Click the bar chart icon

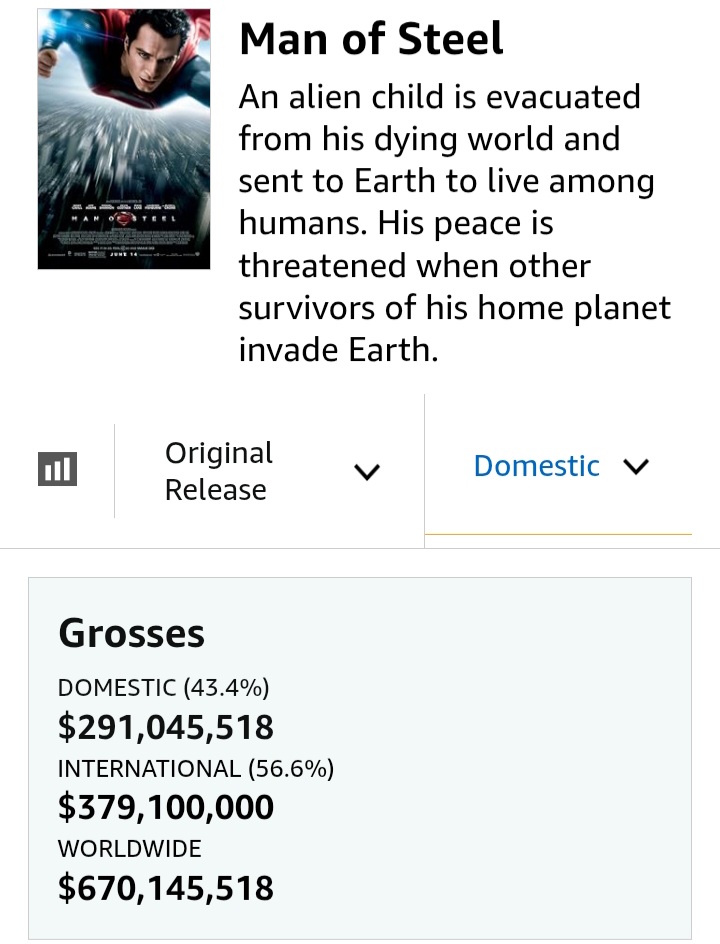click(57, 468)
